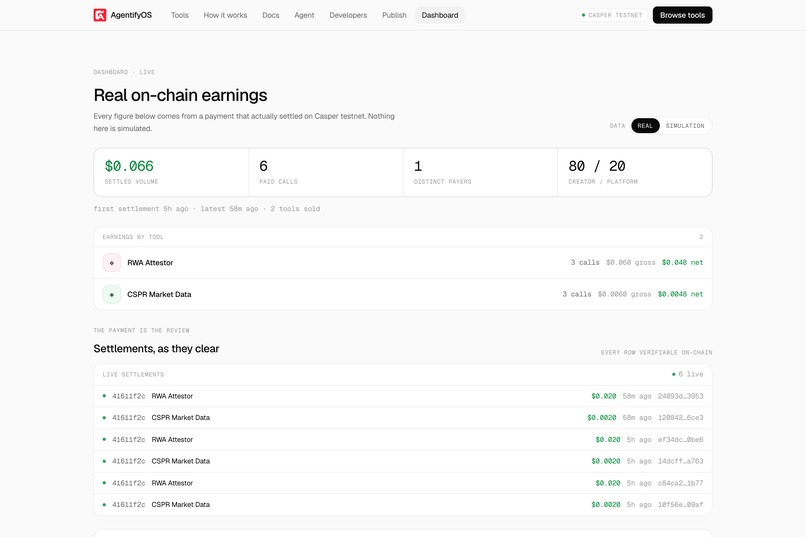Click the $0.0060 gross amount
Viewport: 806px width, 537px height.
point(625,294)
